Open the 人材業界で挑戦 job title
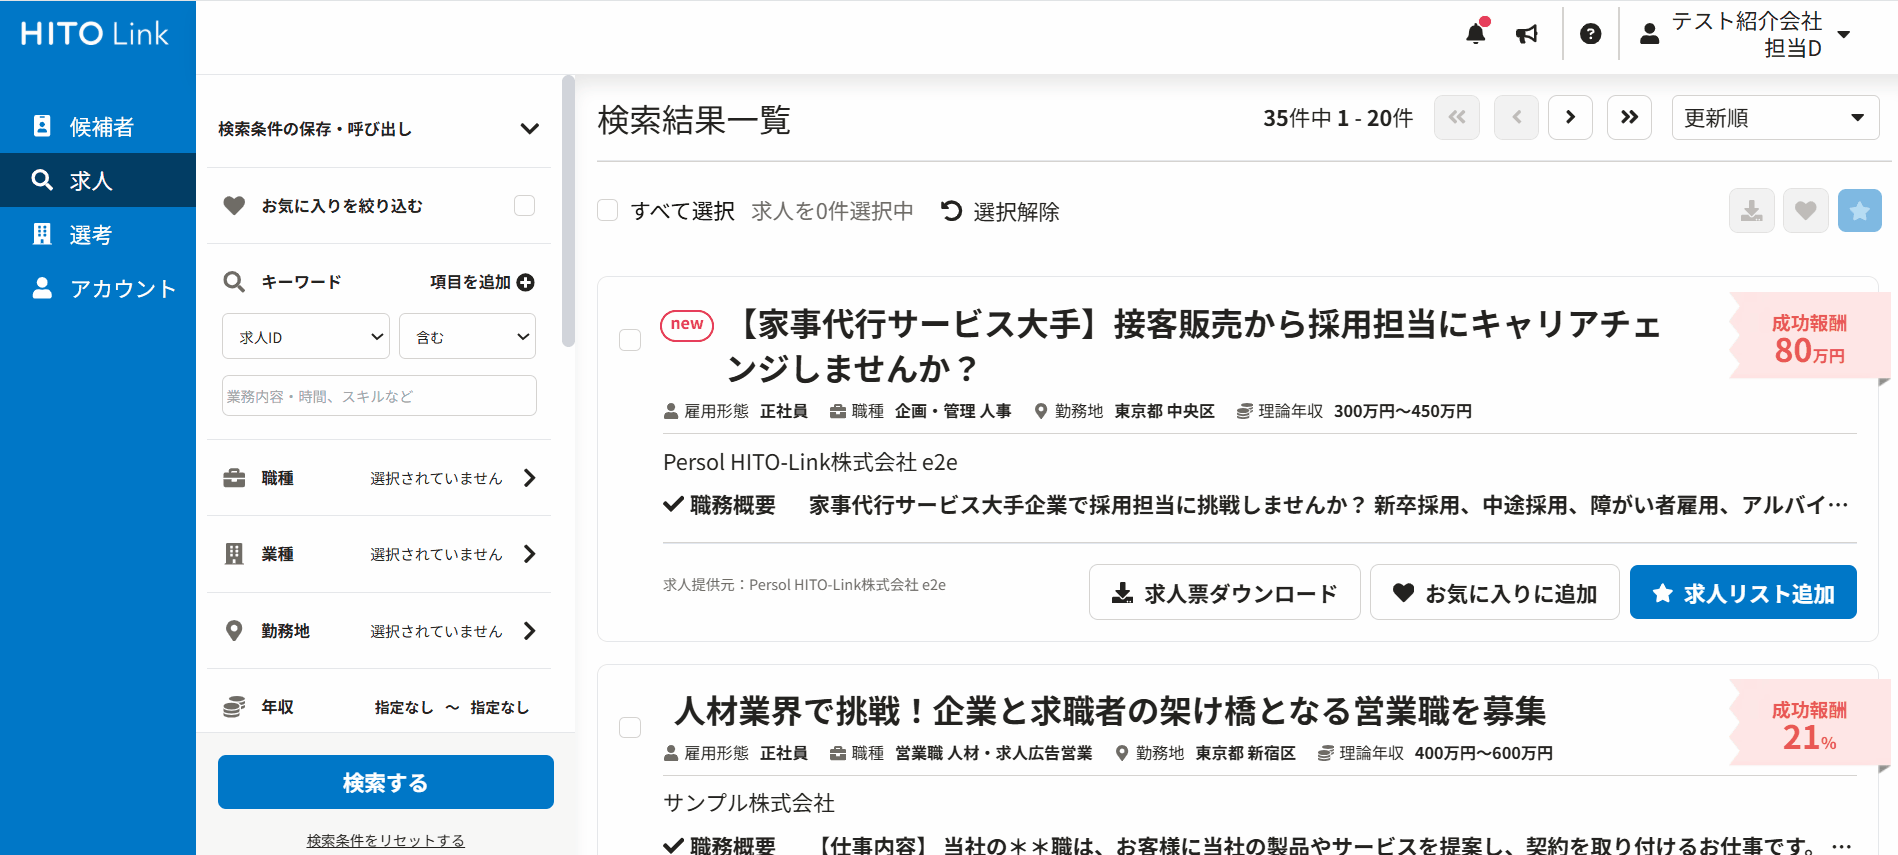Screen dimensions: 1898x855 click(1110, 711)
